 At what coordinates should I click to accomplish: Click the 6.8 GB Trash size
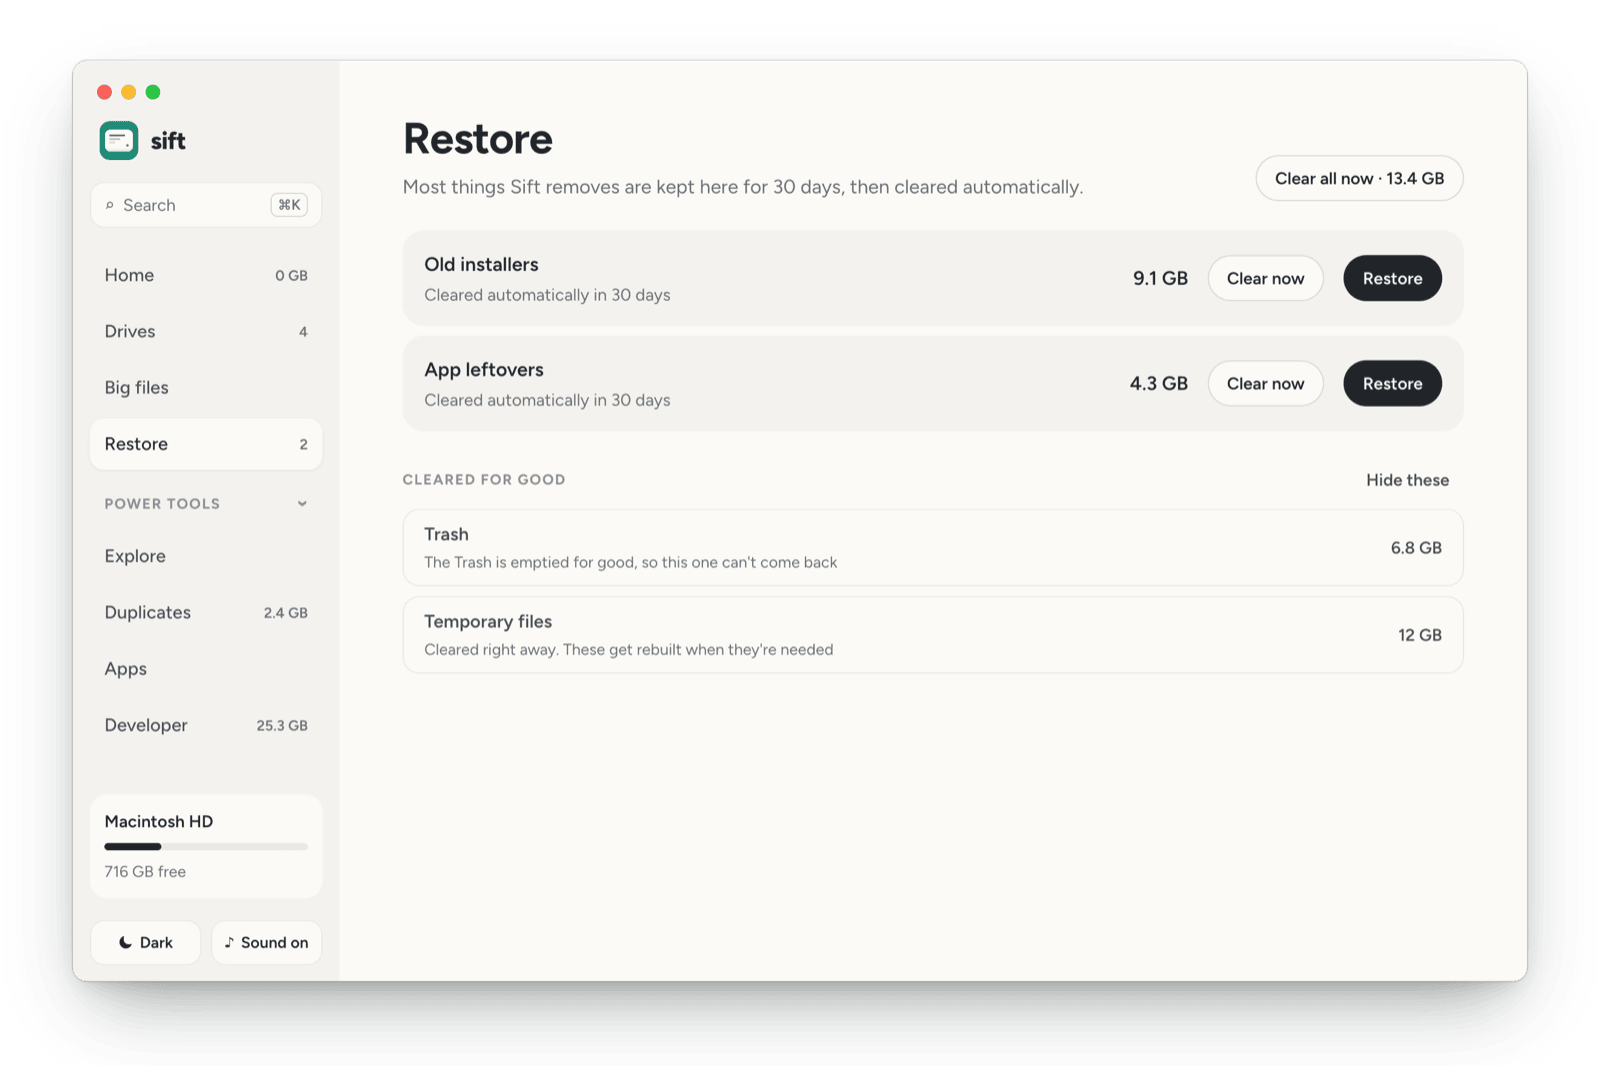click(x=1416, y=548)
